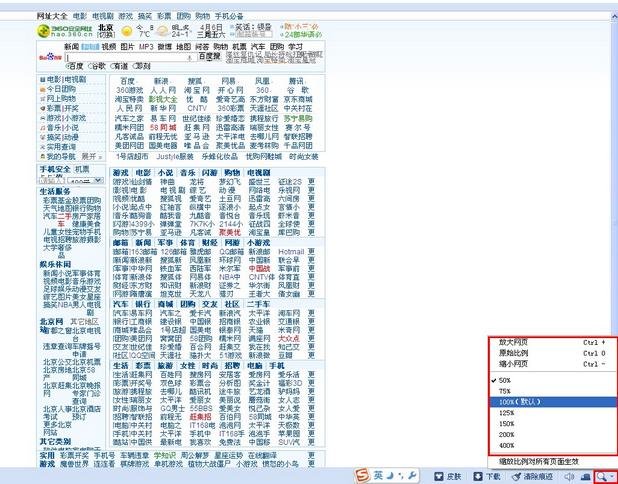This screenshot has width=618, height=484.
Task: Open the 新浪 site link
Action: 161,81
